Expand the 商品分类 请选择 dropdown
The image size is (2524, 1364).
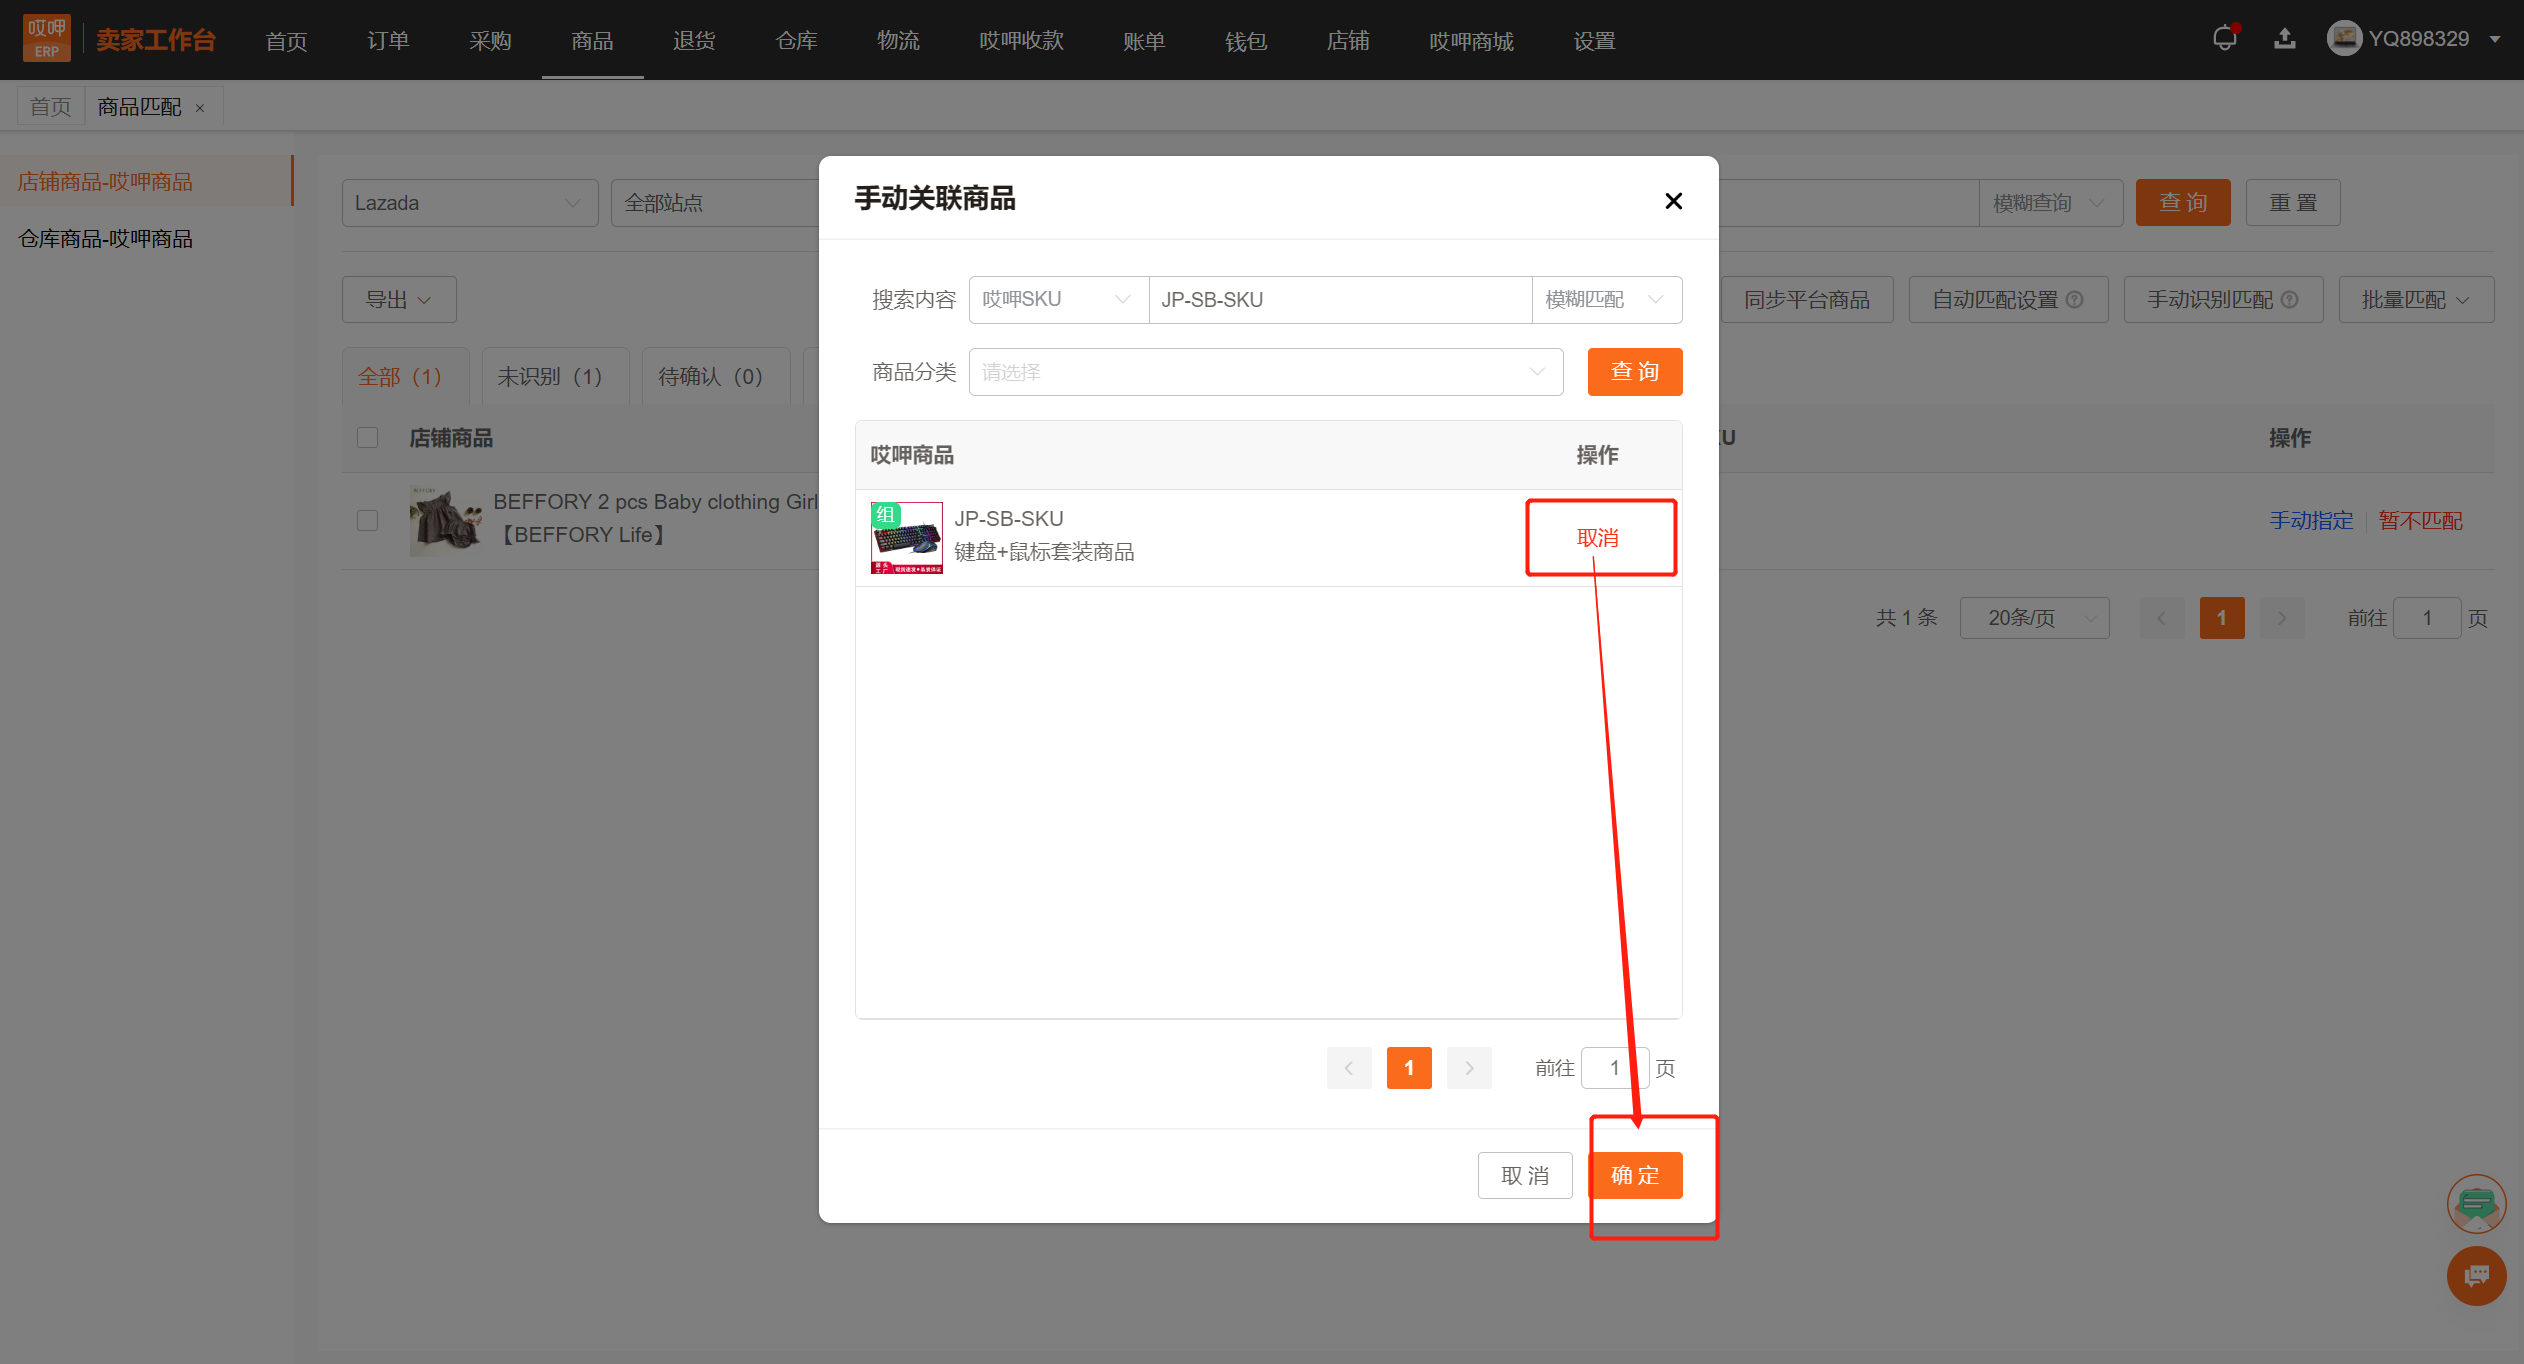pos(1265,372)
